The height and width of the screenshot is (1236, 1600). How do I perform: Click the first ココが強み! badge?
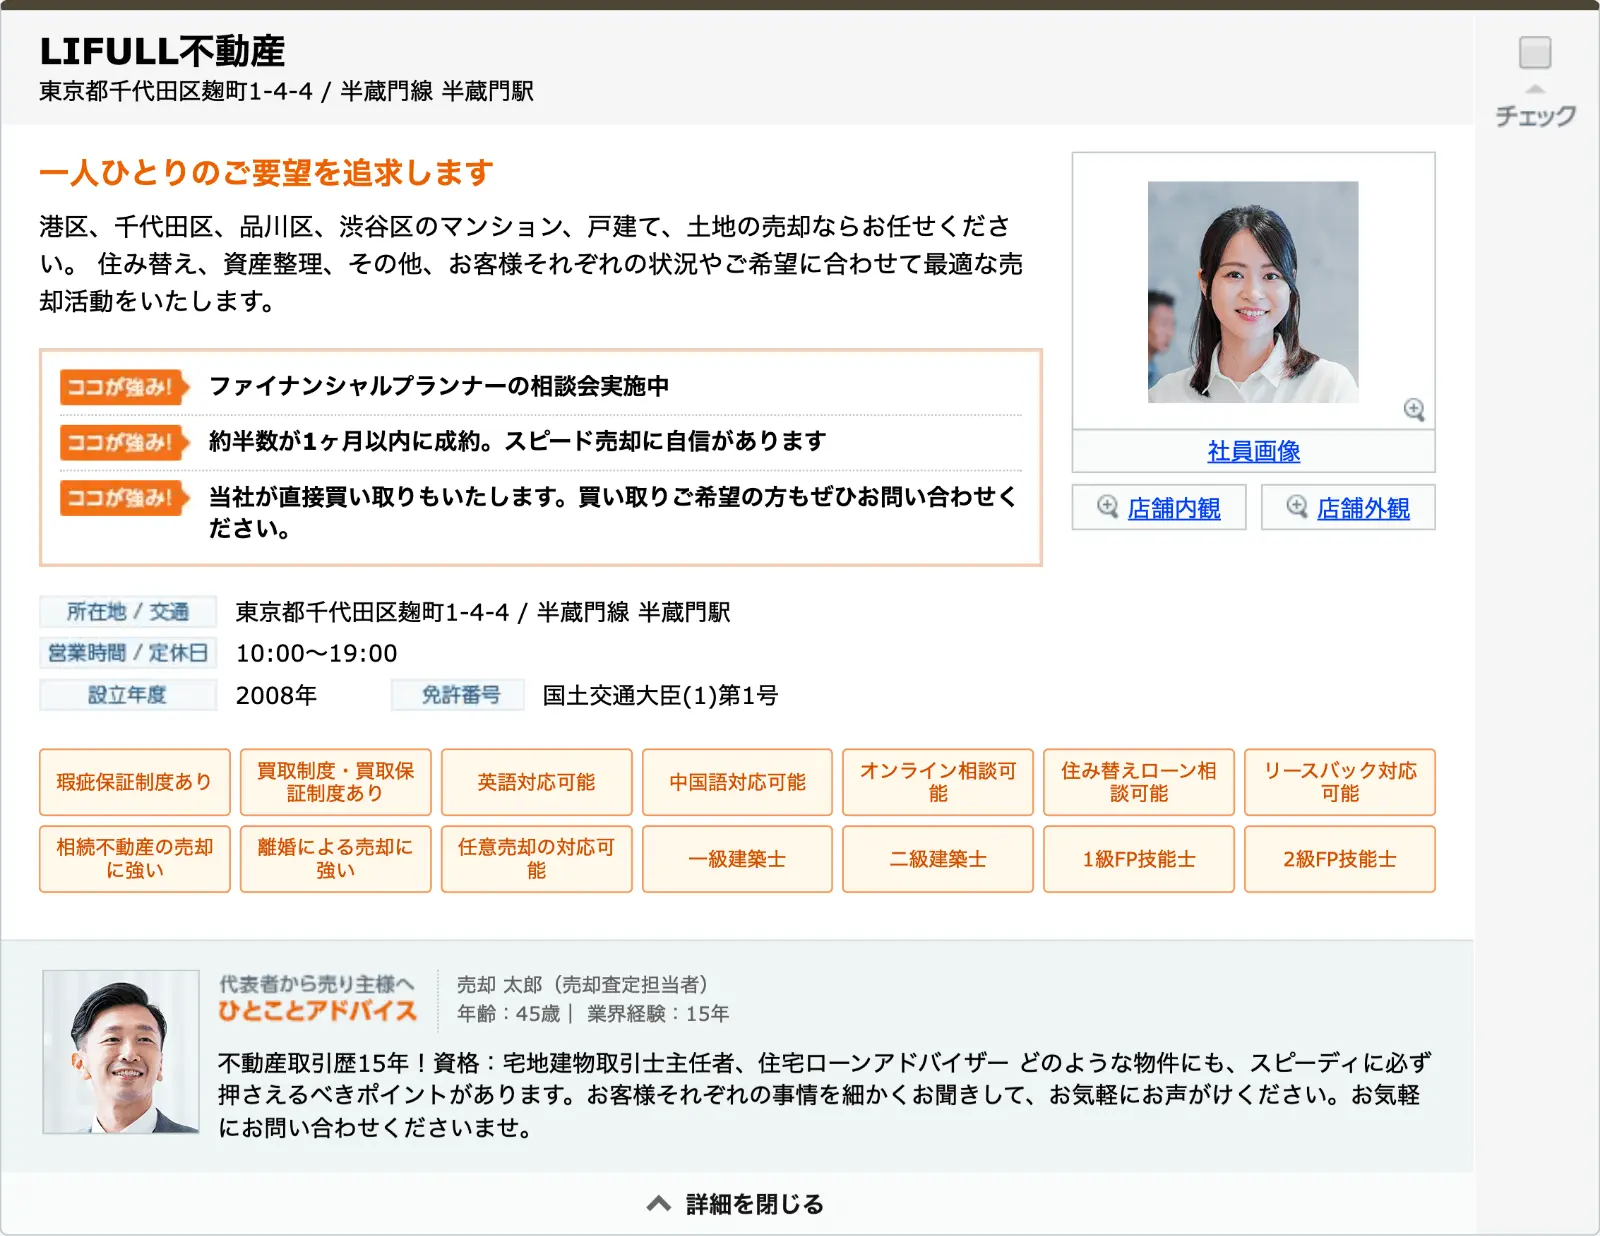pyautogui.click(x=125, y=387)
